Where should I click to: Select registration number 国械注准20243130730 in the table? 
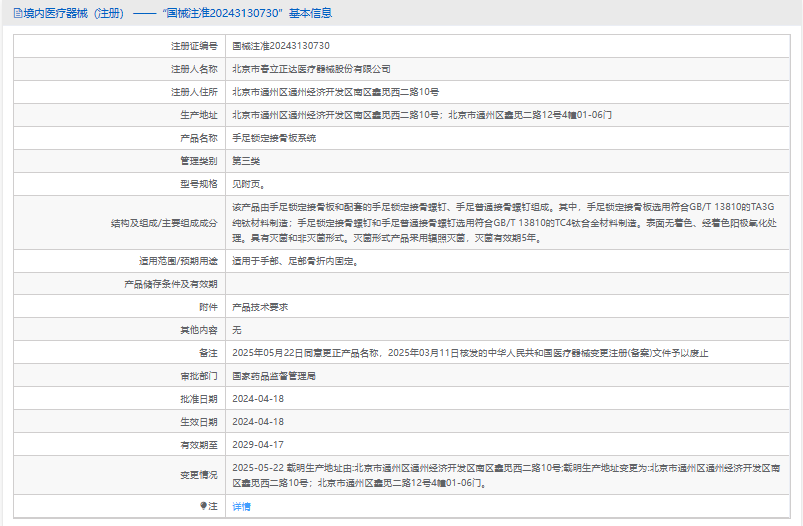(281, 46)
